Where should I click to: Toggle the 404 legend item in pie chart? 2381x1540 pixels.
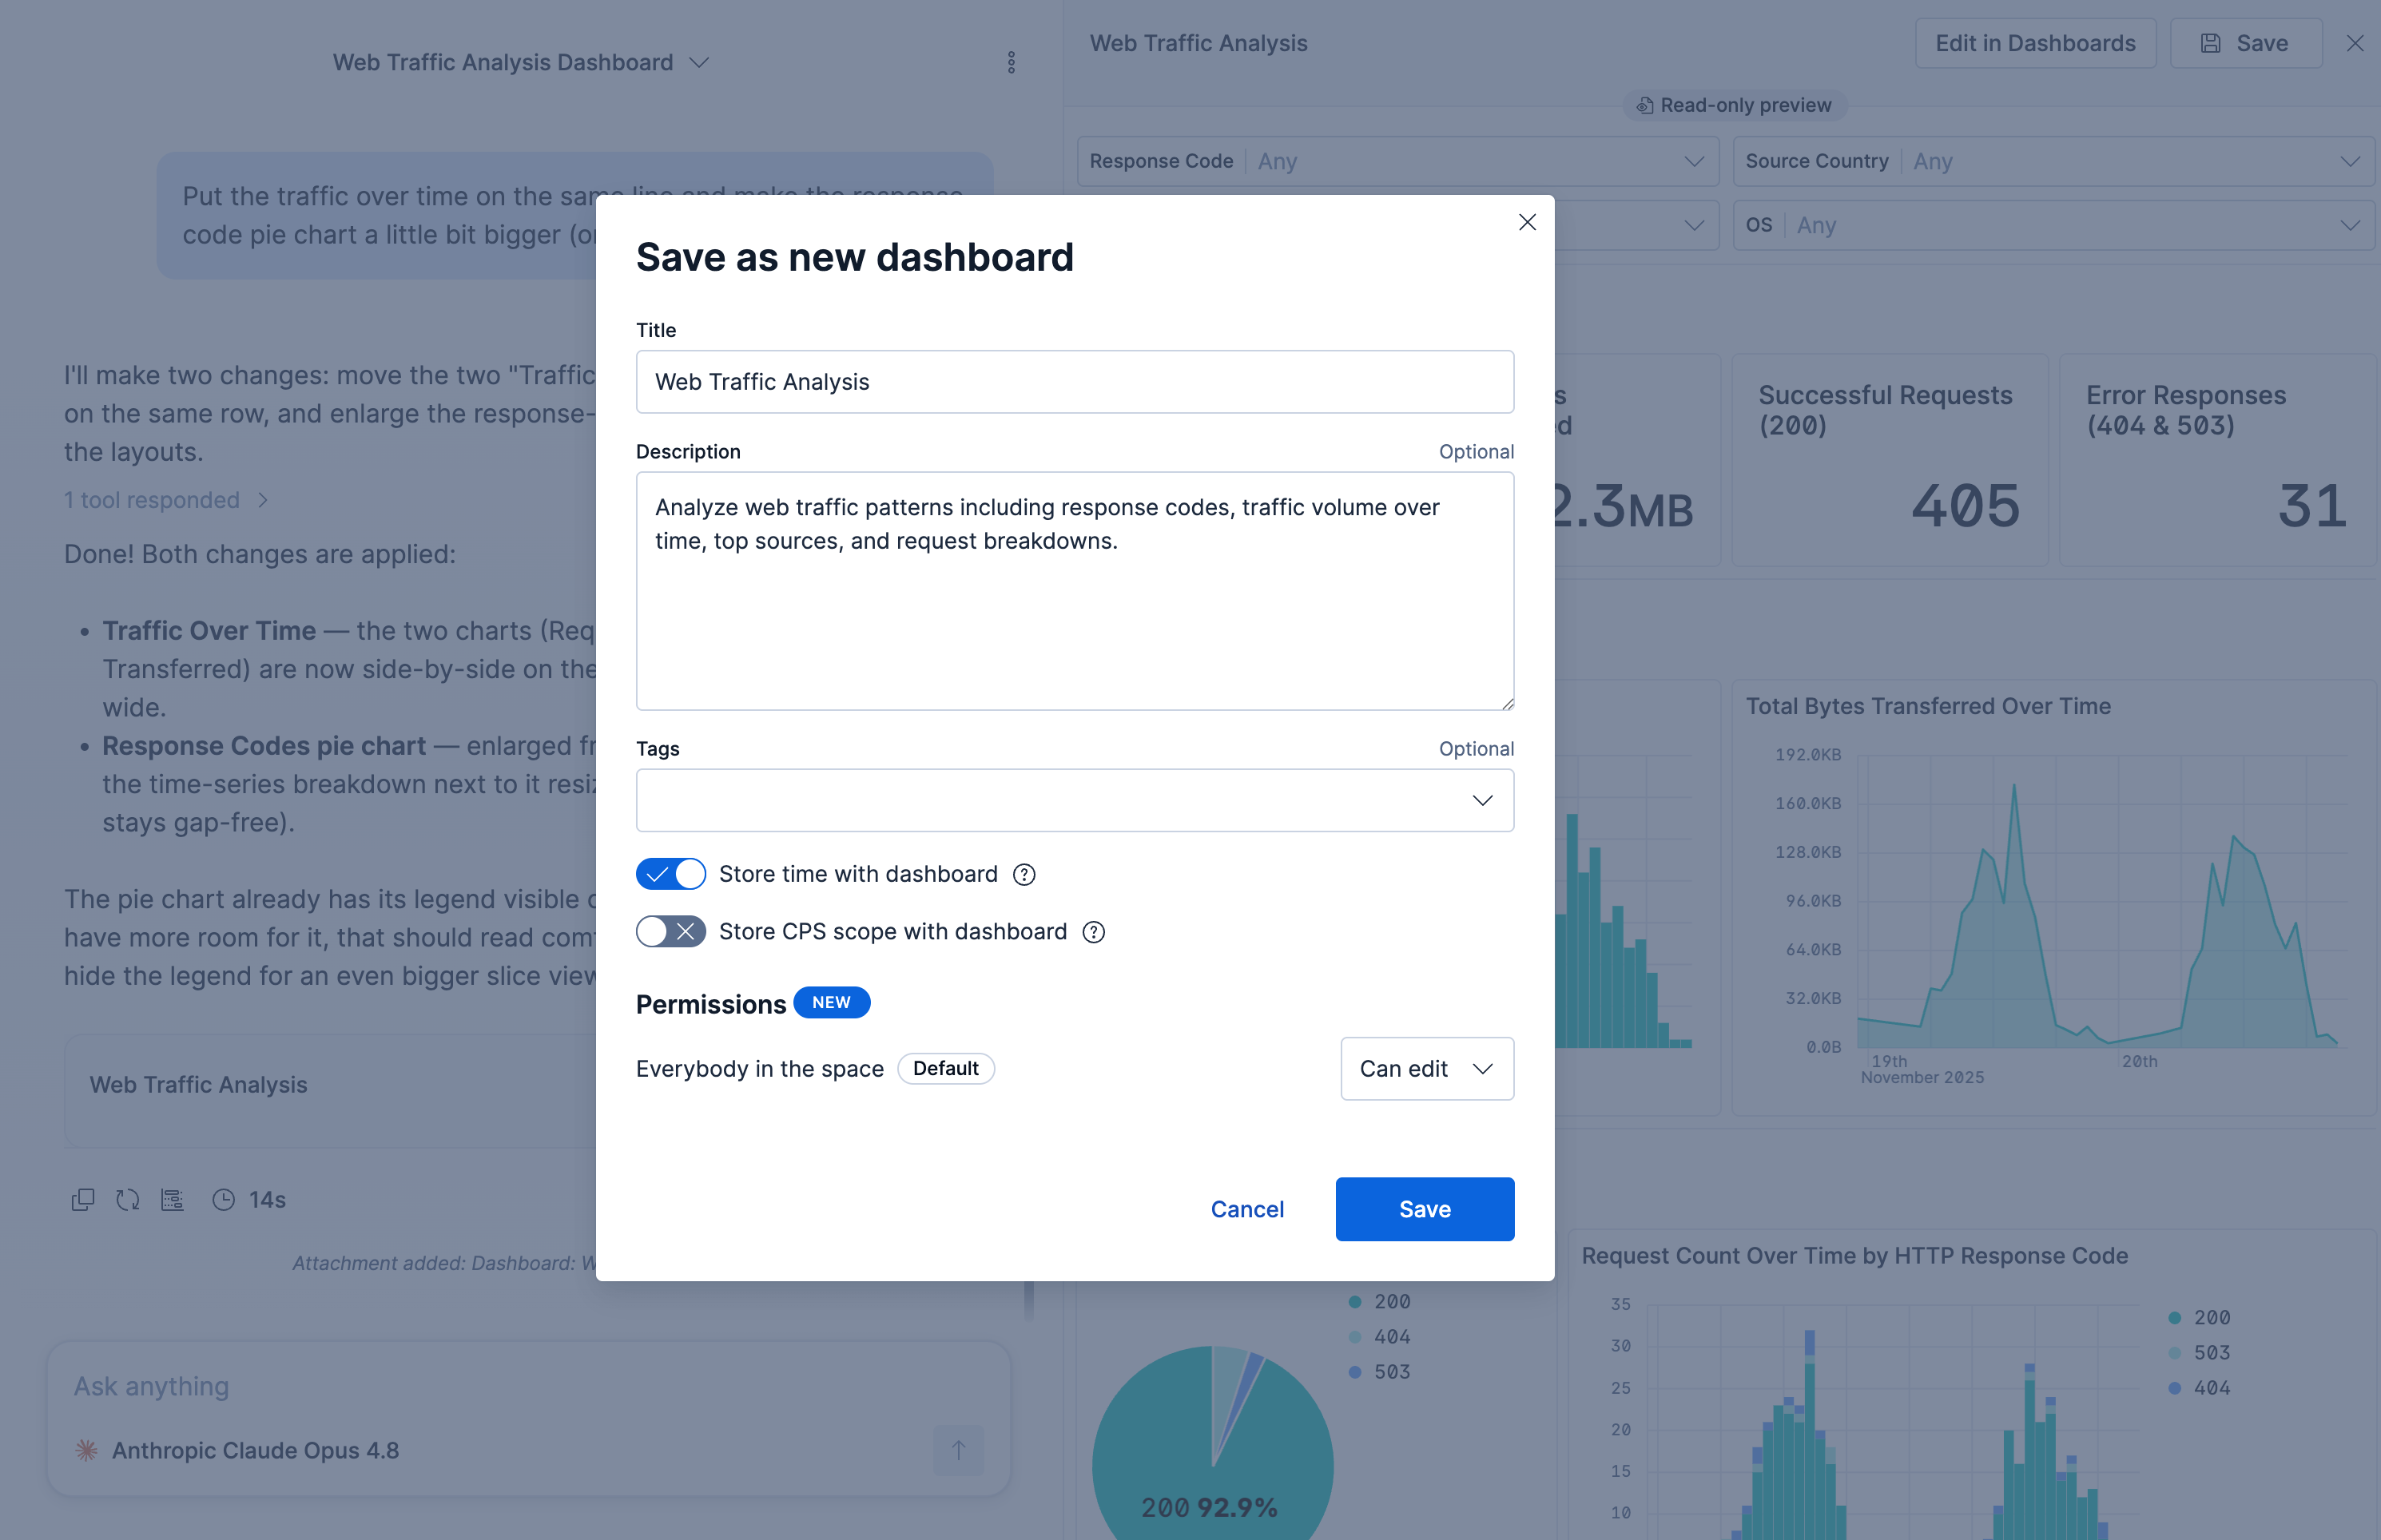[x=1380, y=1336]
